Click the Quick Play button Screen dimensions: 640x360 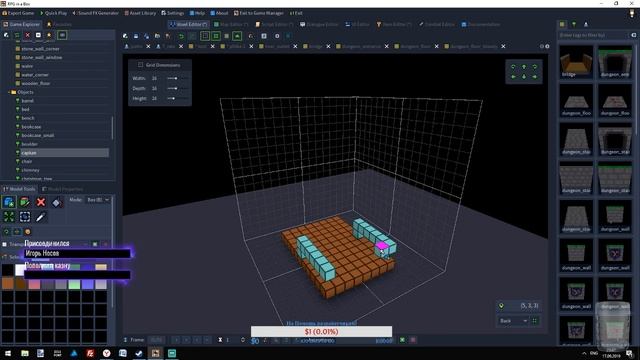pos(53,13)
